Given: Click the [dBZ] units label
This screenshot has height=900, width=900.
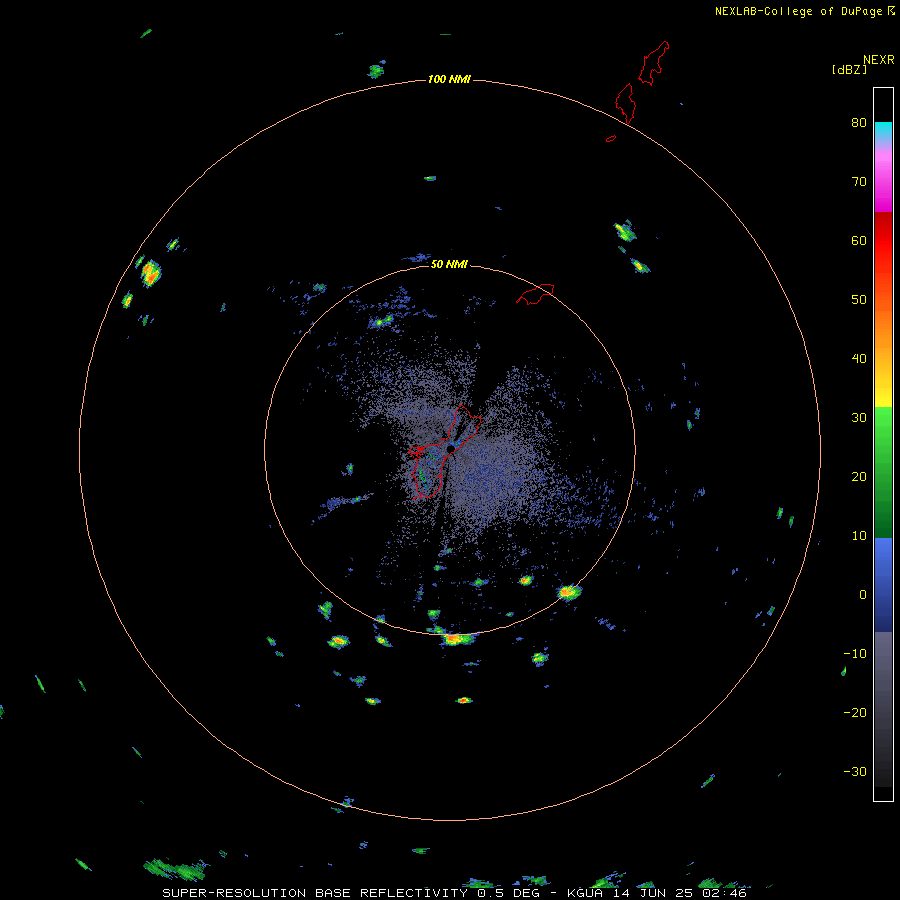Looking at the screenshot, I should (x=849, y=69).
